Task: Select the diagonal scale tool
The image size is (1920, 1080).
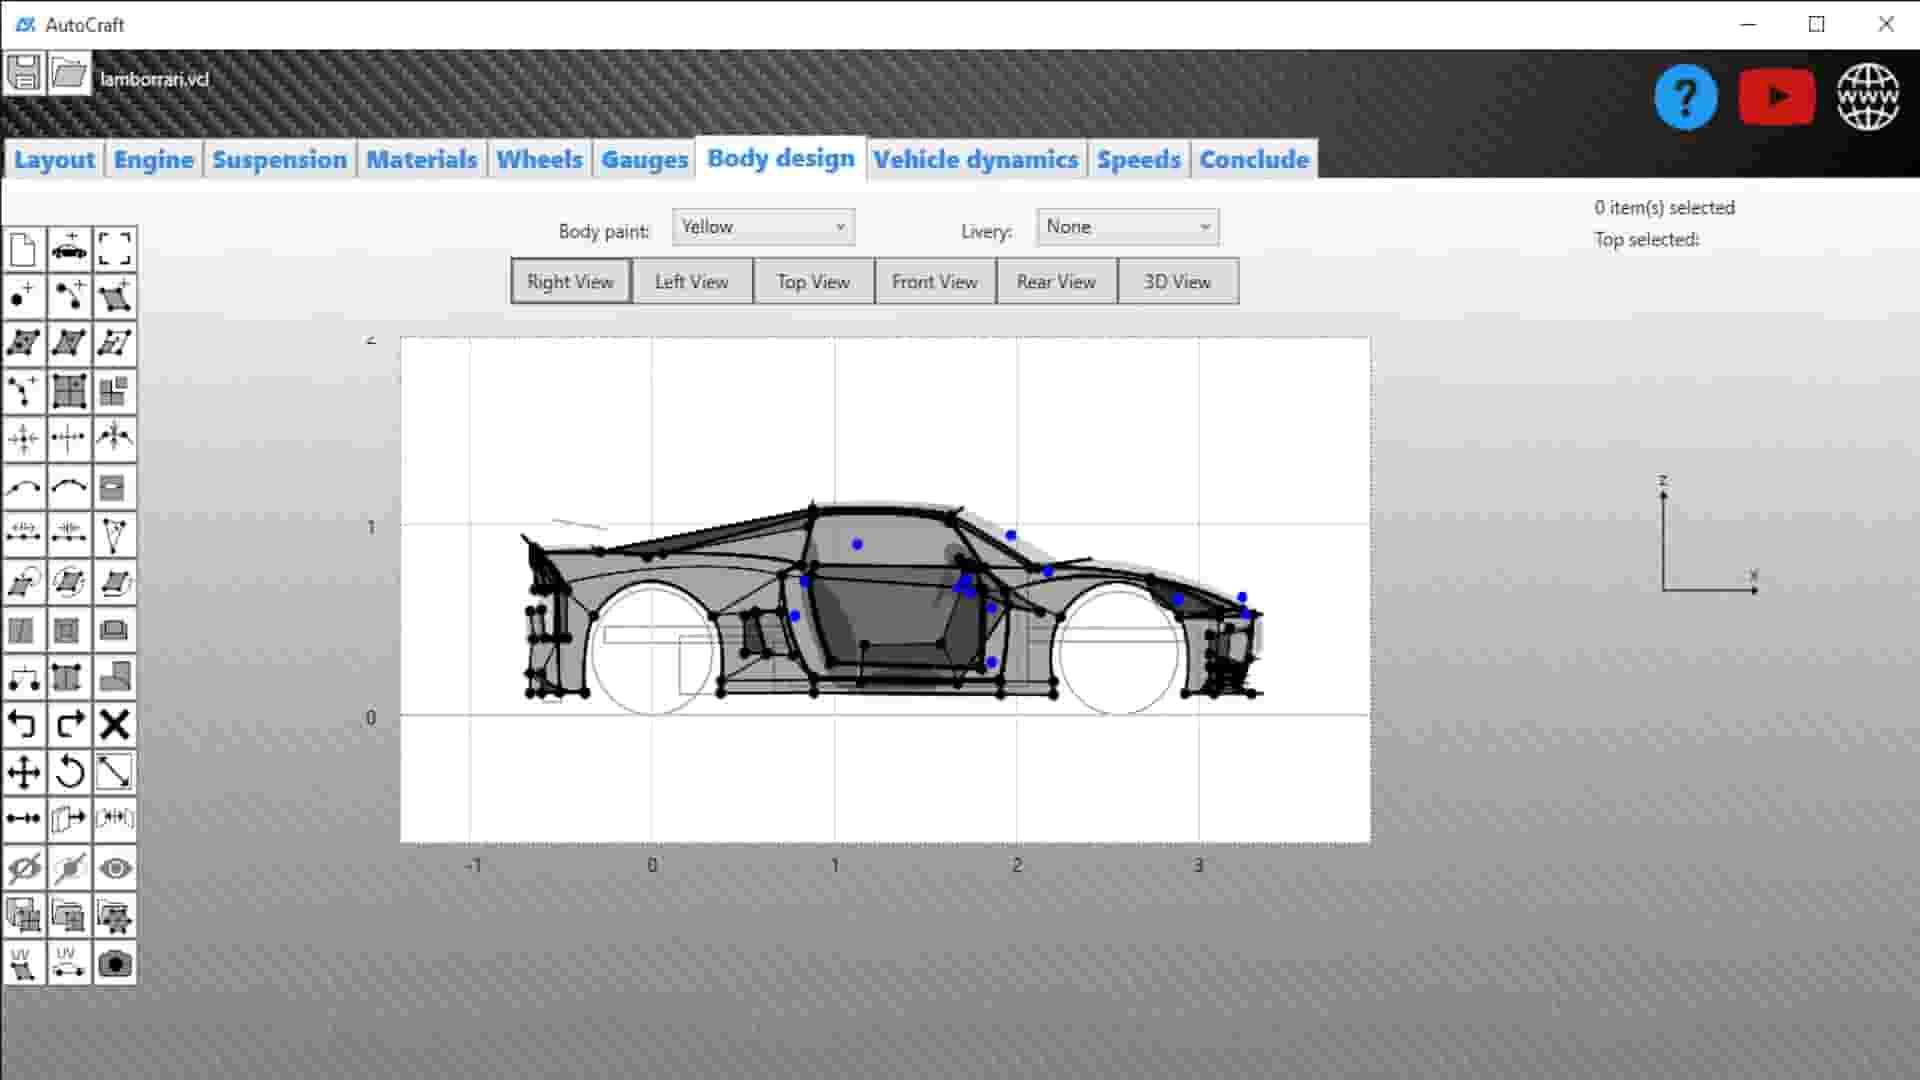Action: pyautogui.click(x=114, y=771)
